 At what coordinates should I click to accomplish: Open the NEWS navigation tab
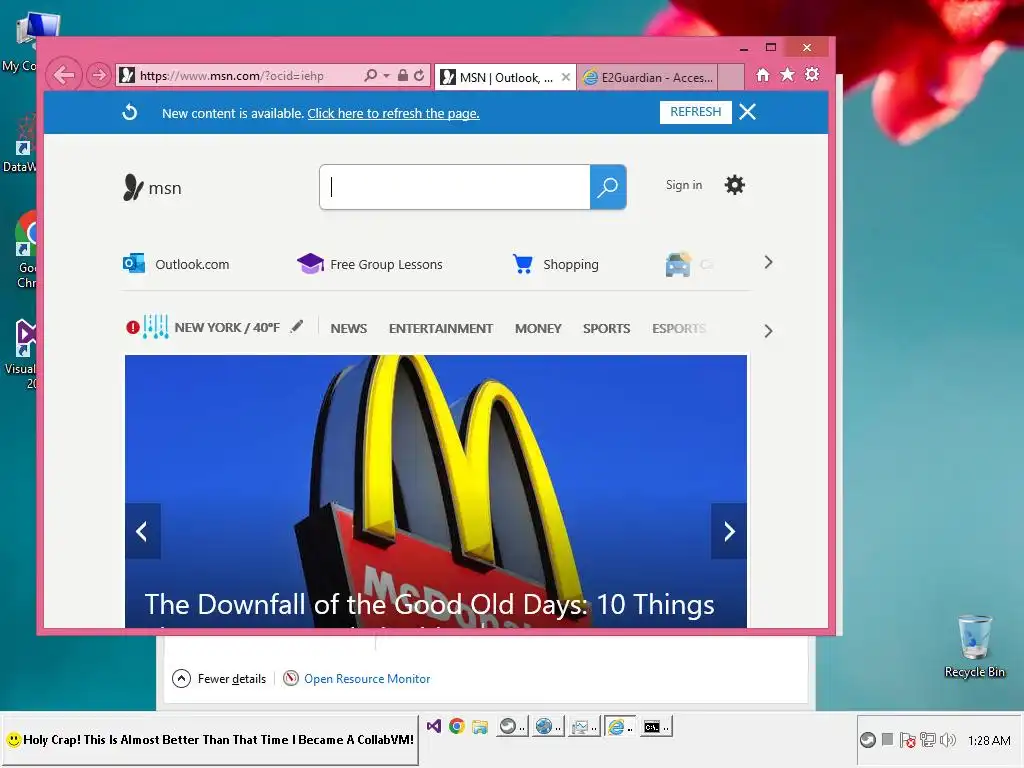(x=349, y=328)
